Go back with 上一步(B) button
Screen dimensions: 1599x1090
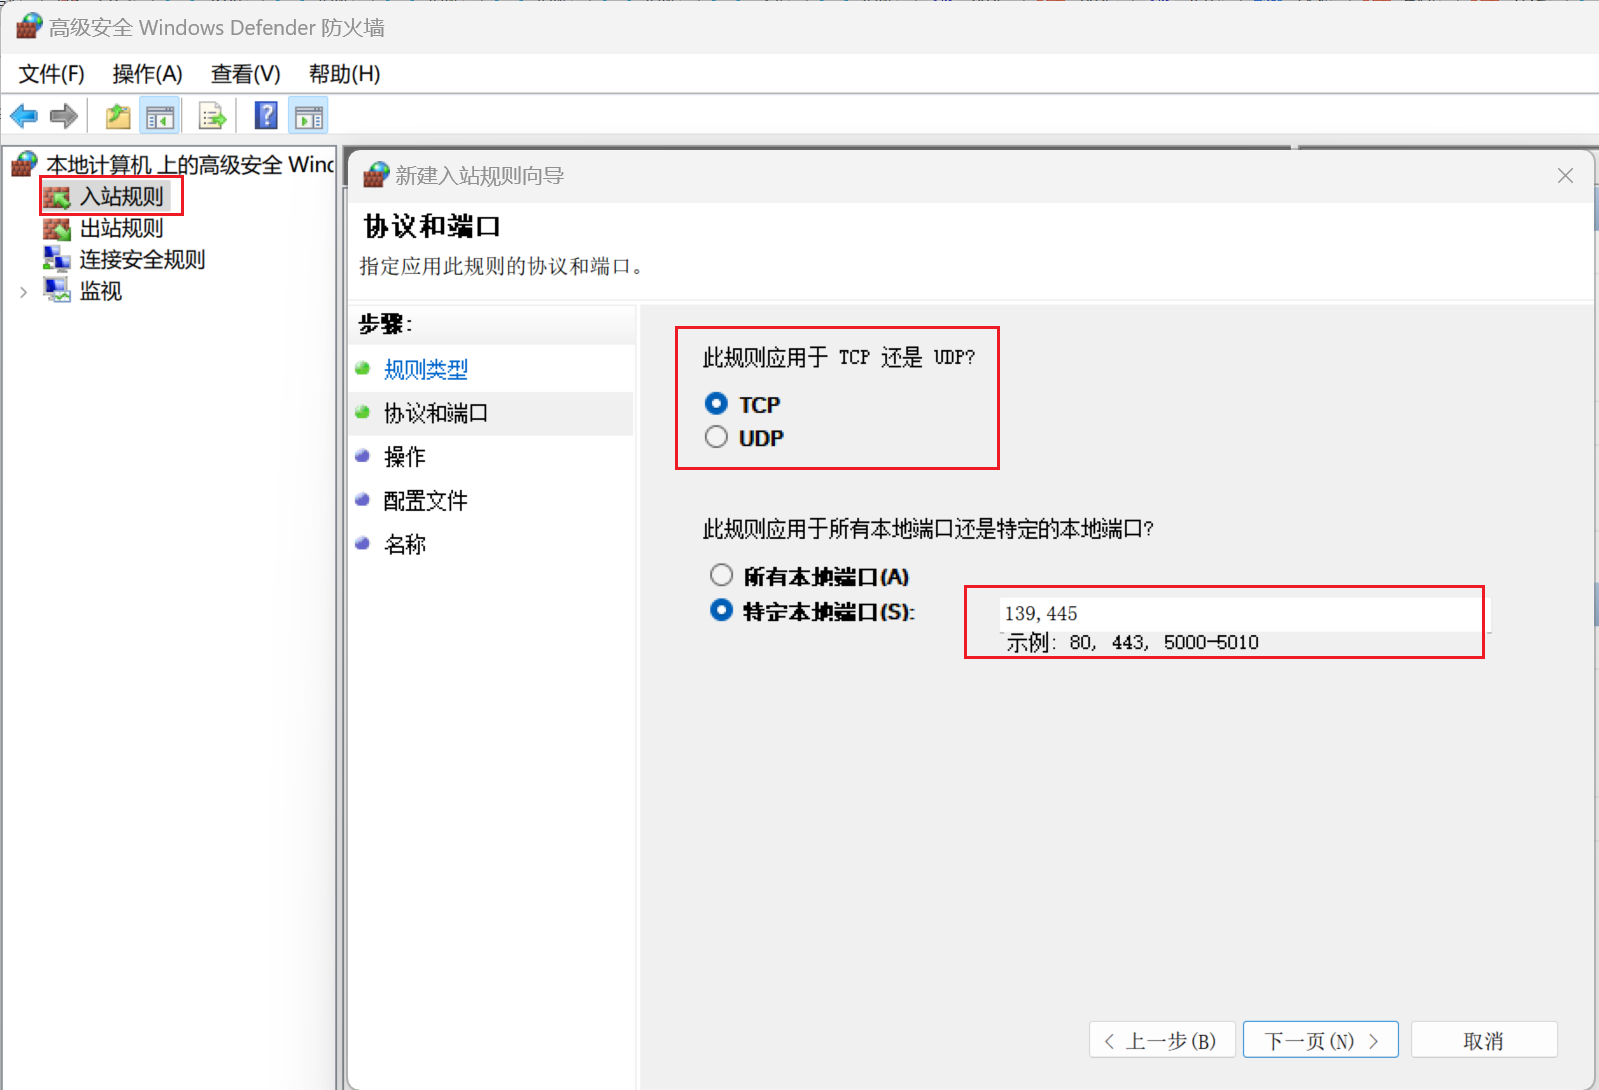1162,1040
